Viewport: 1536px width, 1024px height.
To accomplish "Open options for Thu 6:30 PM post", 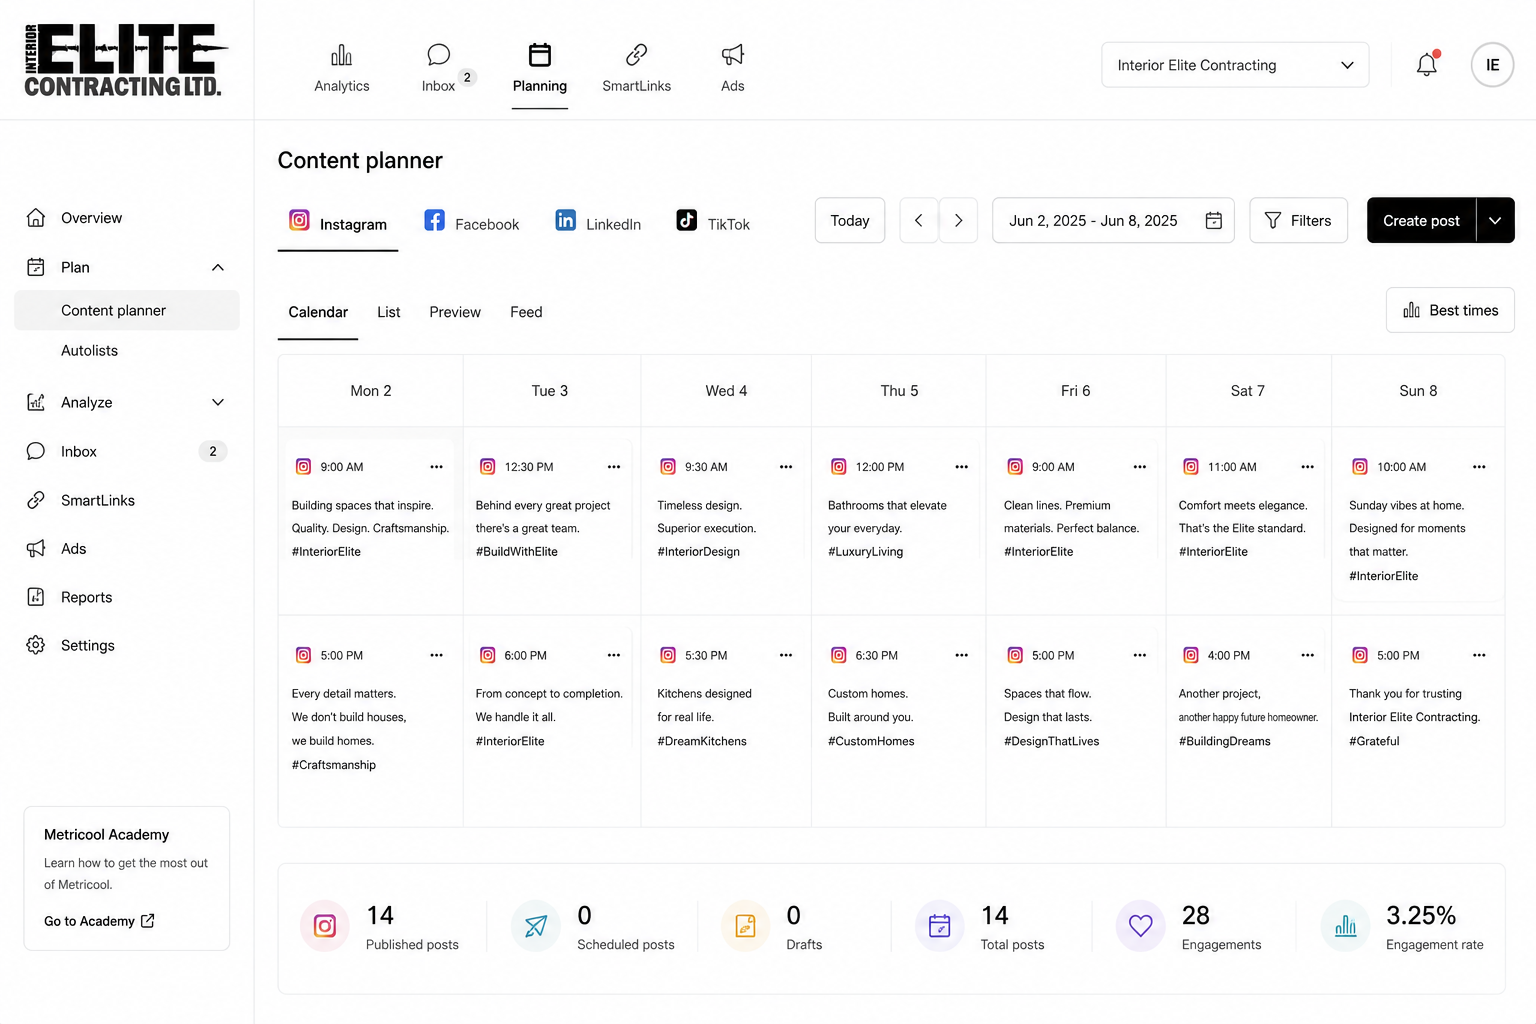I will tap(961, 655).
